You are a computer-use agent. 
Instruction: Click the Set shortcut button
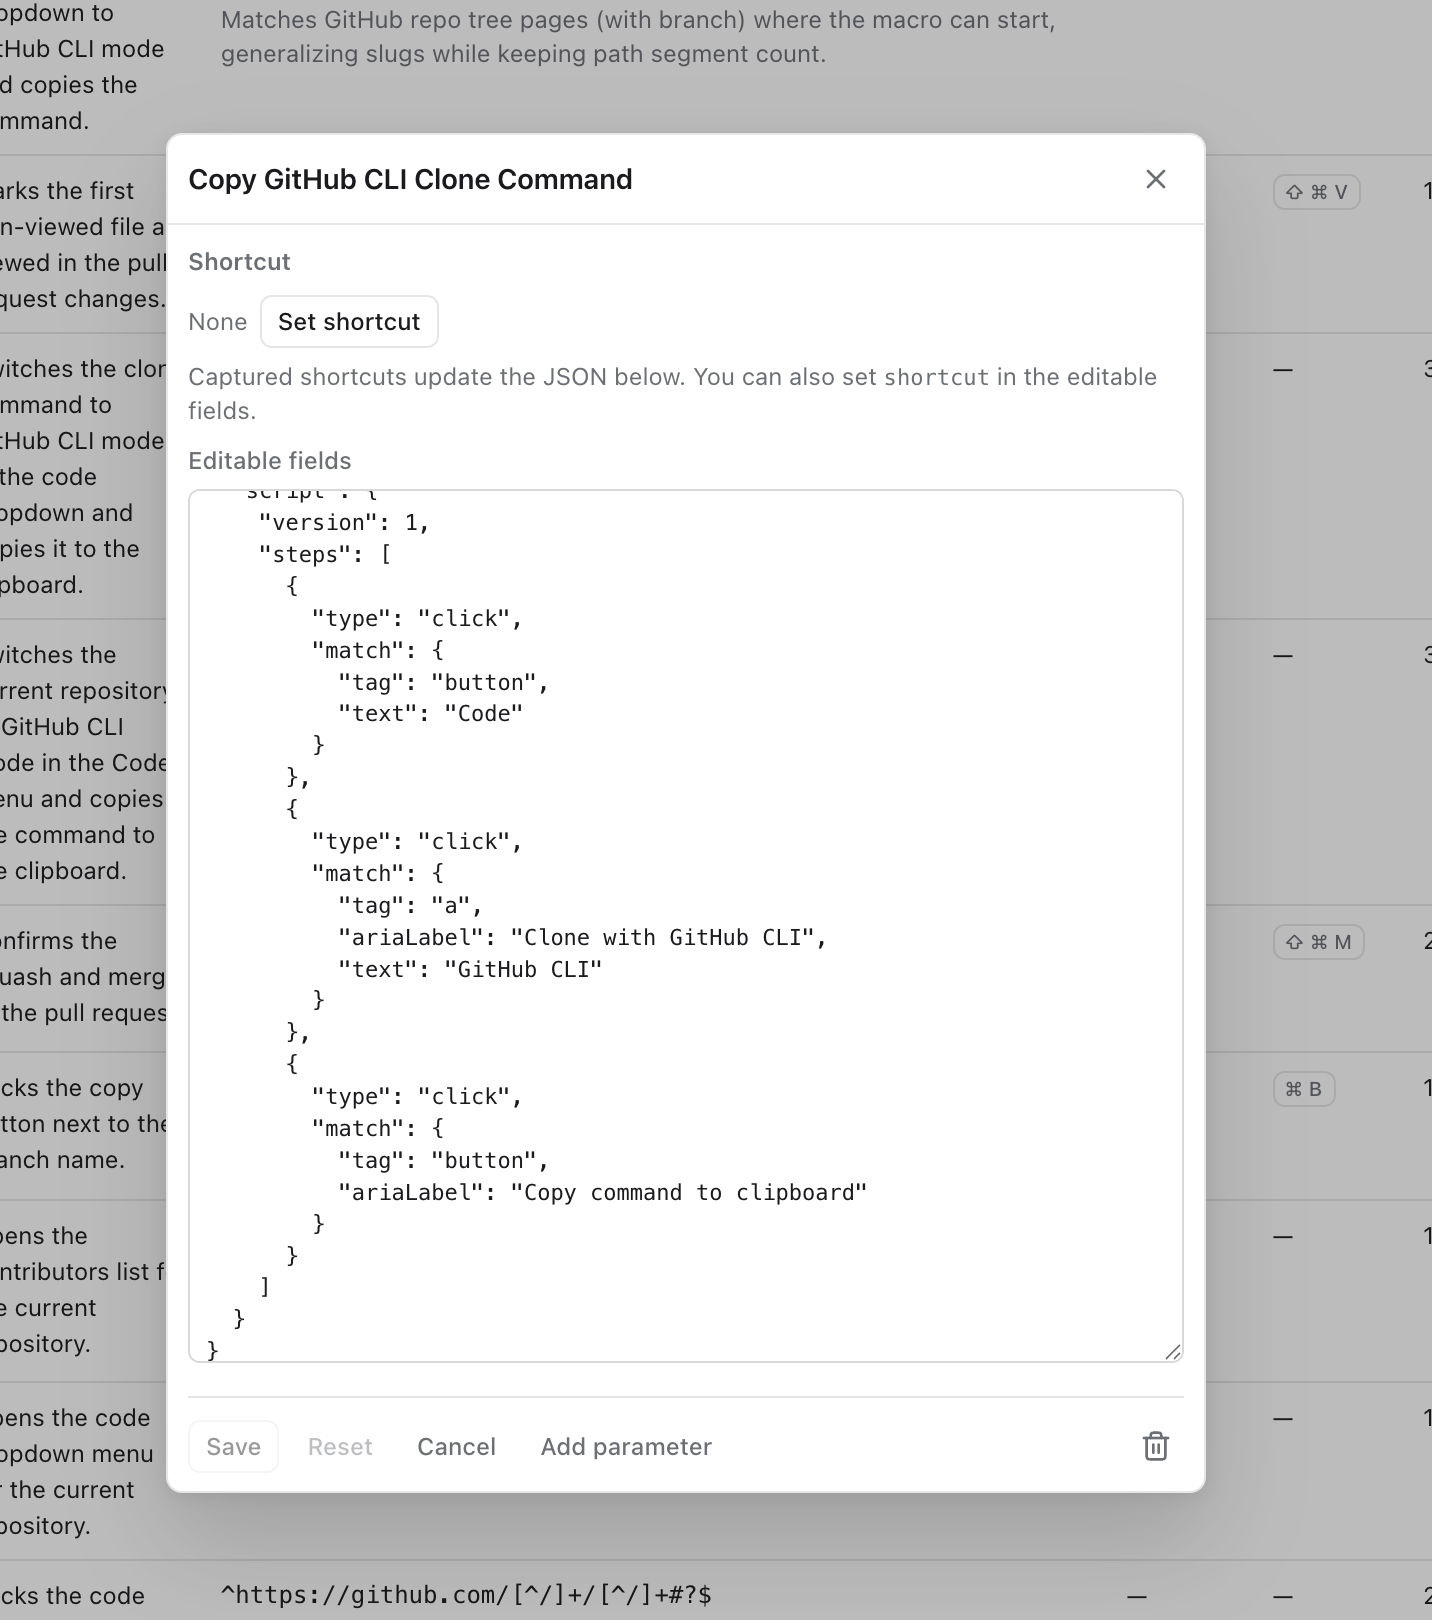349,322
